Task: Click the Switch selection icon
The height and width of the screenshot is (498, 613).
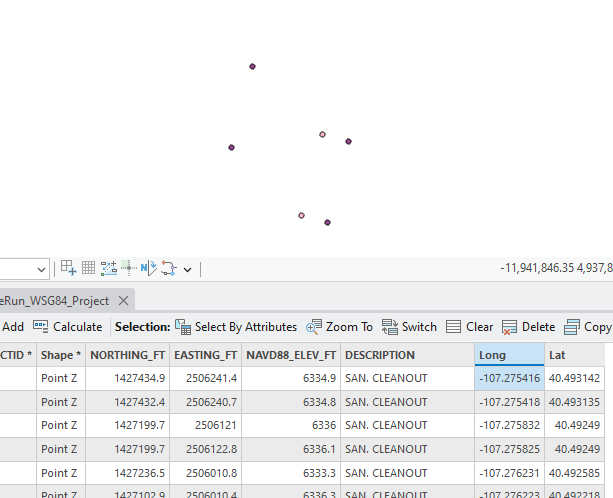Action: 390,327
